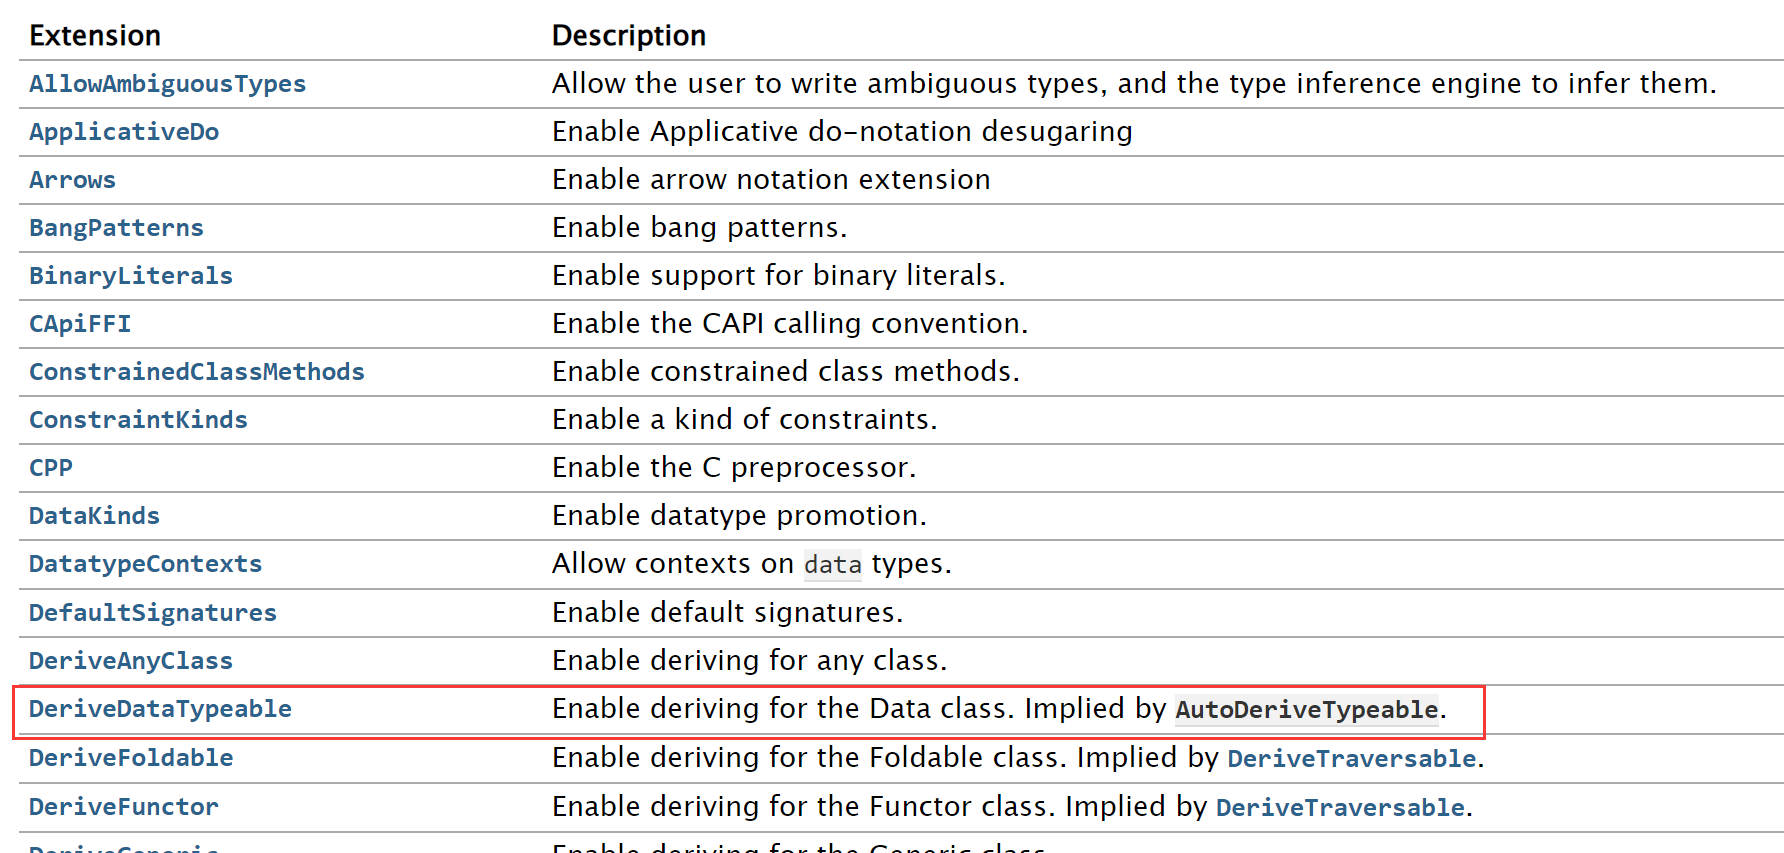The height and width of the screenshot is (853, 1784).
Task: Open the Arrows extension link
Action: coord(72,180)
